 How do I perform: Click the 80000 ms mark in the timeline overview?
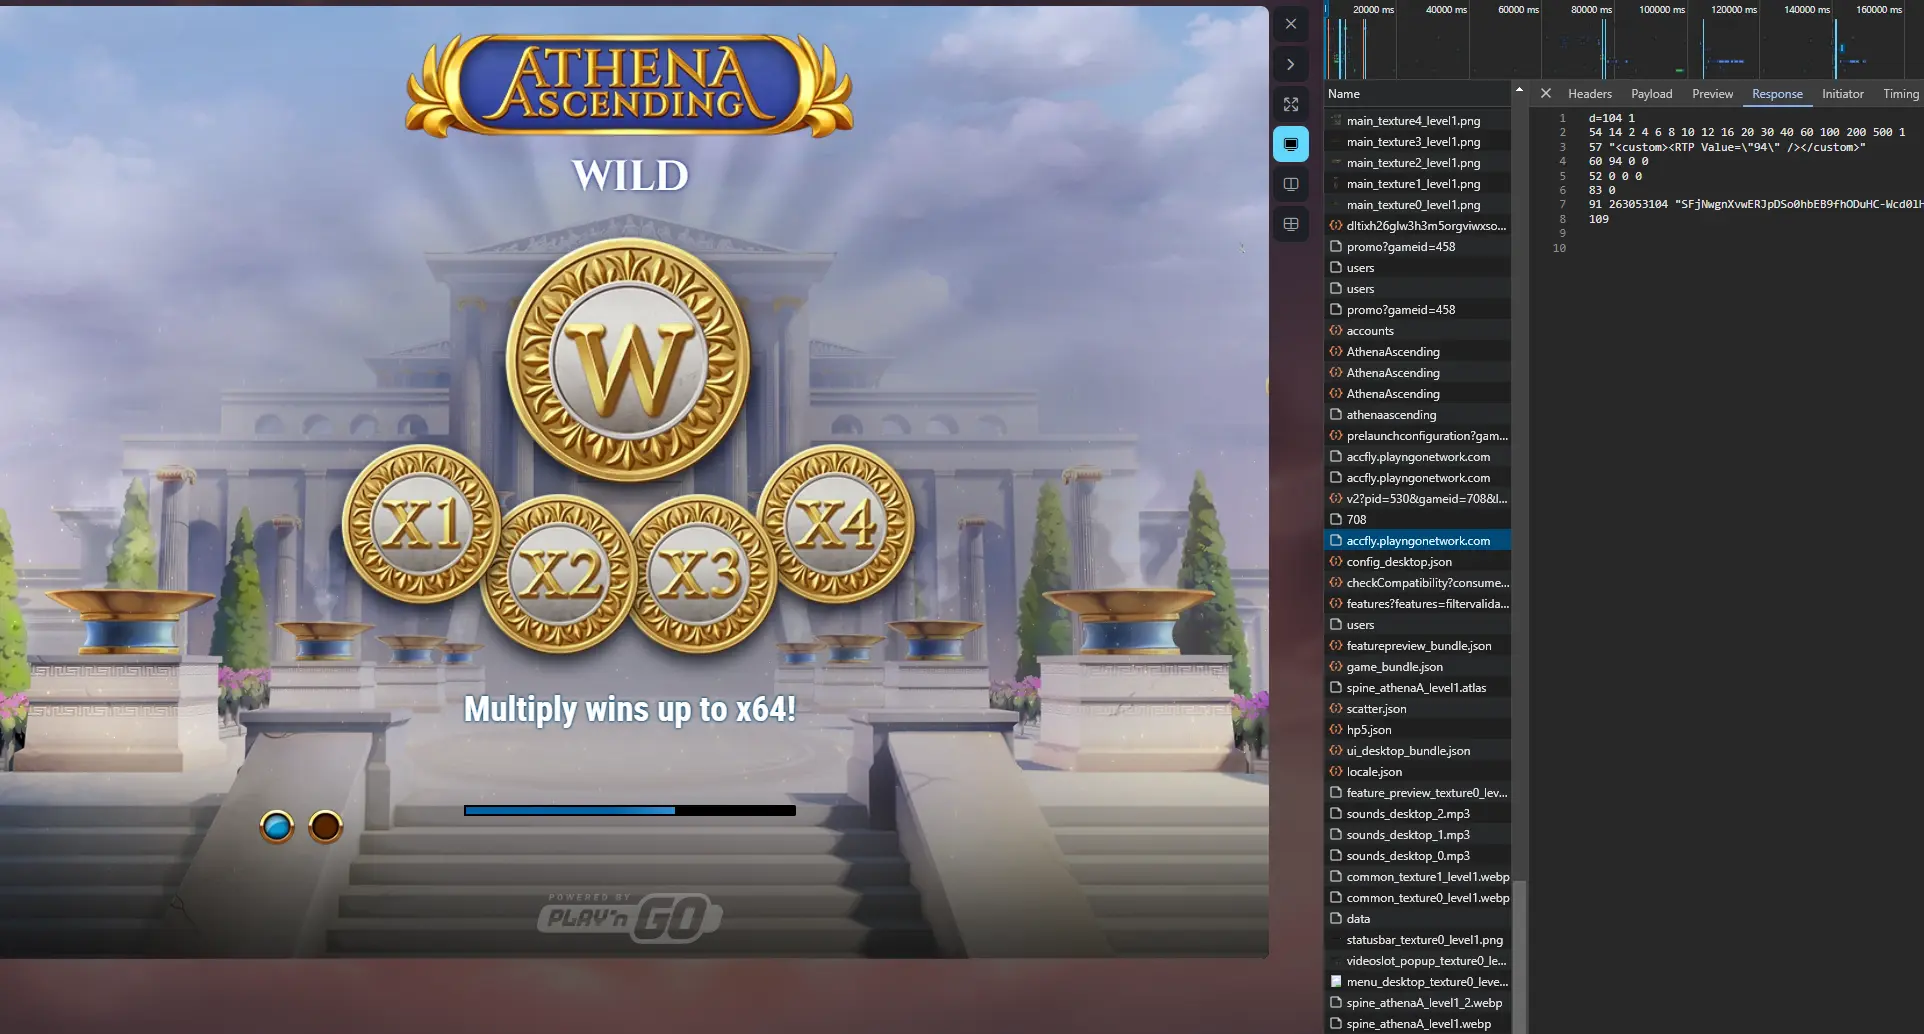pos(1590,9)
